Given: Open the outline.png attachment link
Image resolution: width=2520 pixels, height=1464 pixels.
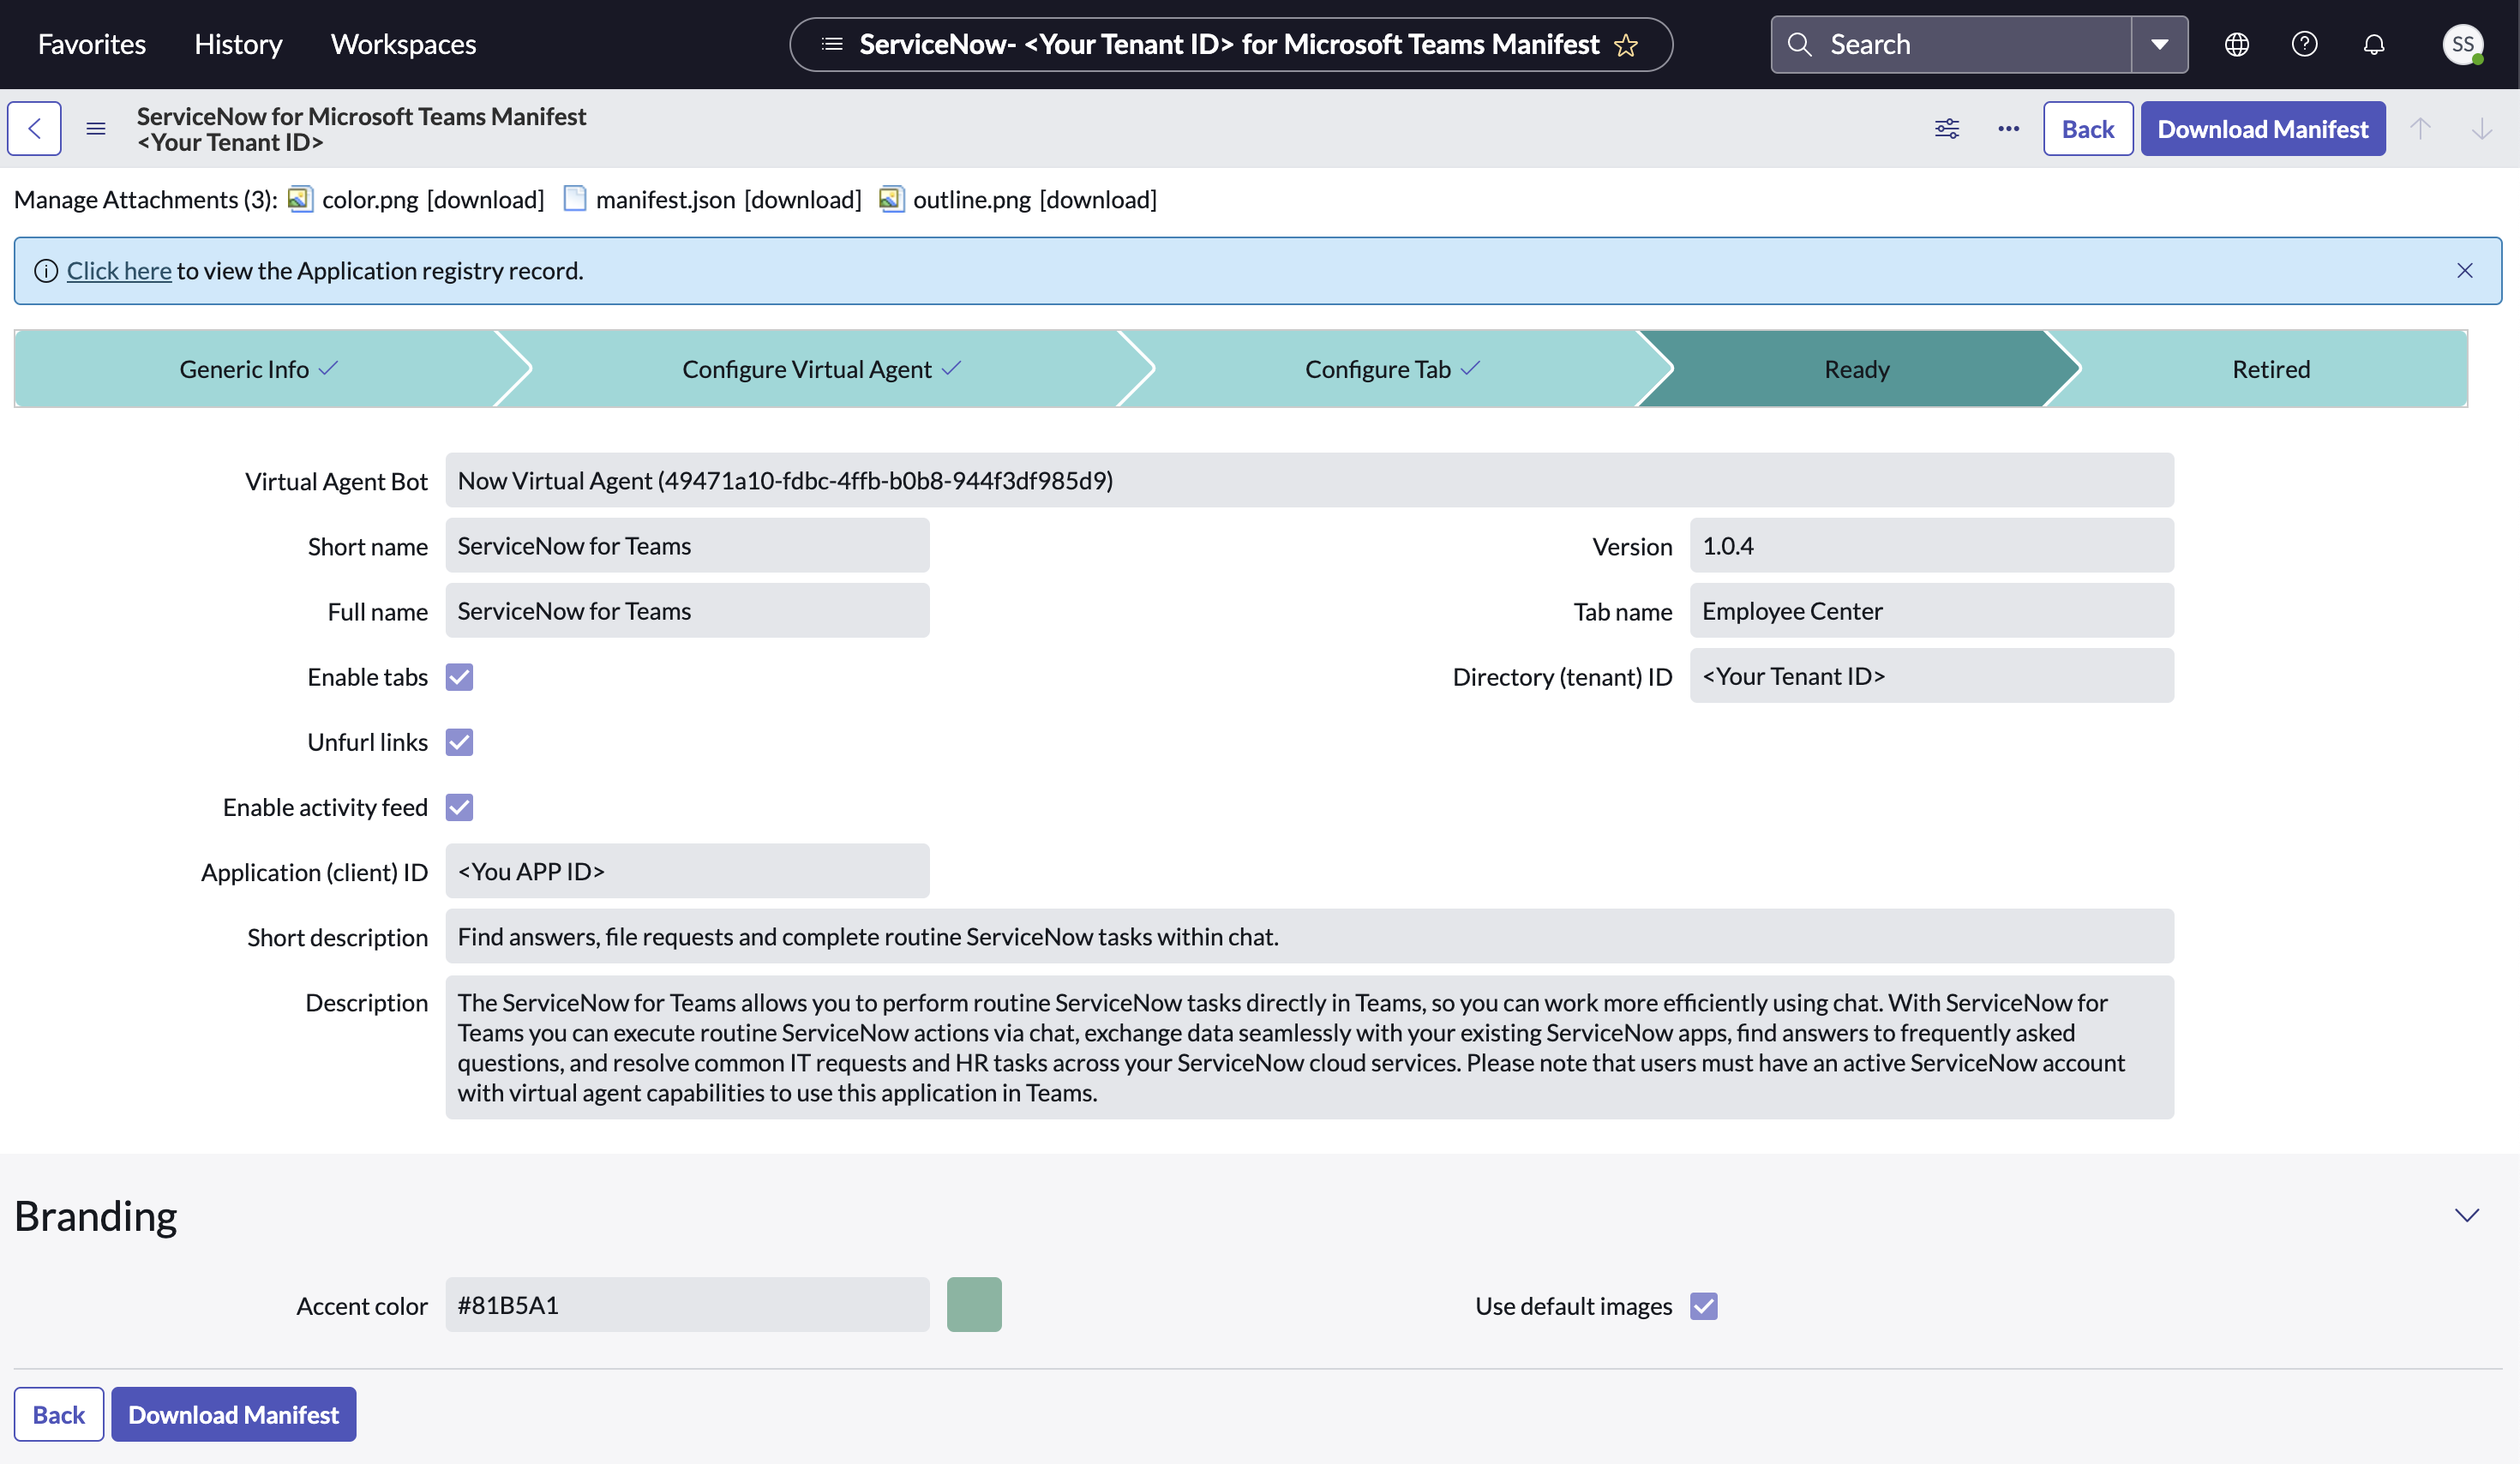Looking at the screenshot, I should (971, 199).
